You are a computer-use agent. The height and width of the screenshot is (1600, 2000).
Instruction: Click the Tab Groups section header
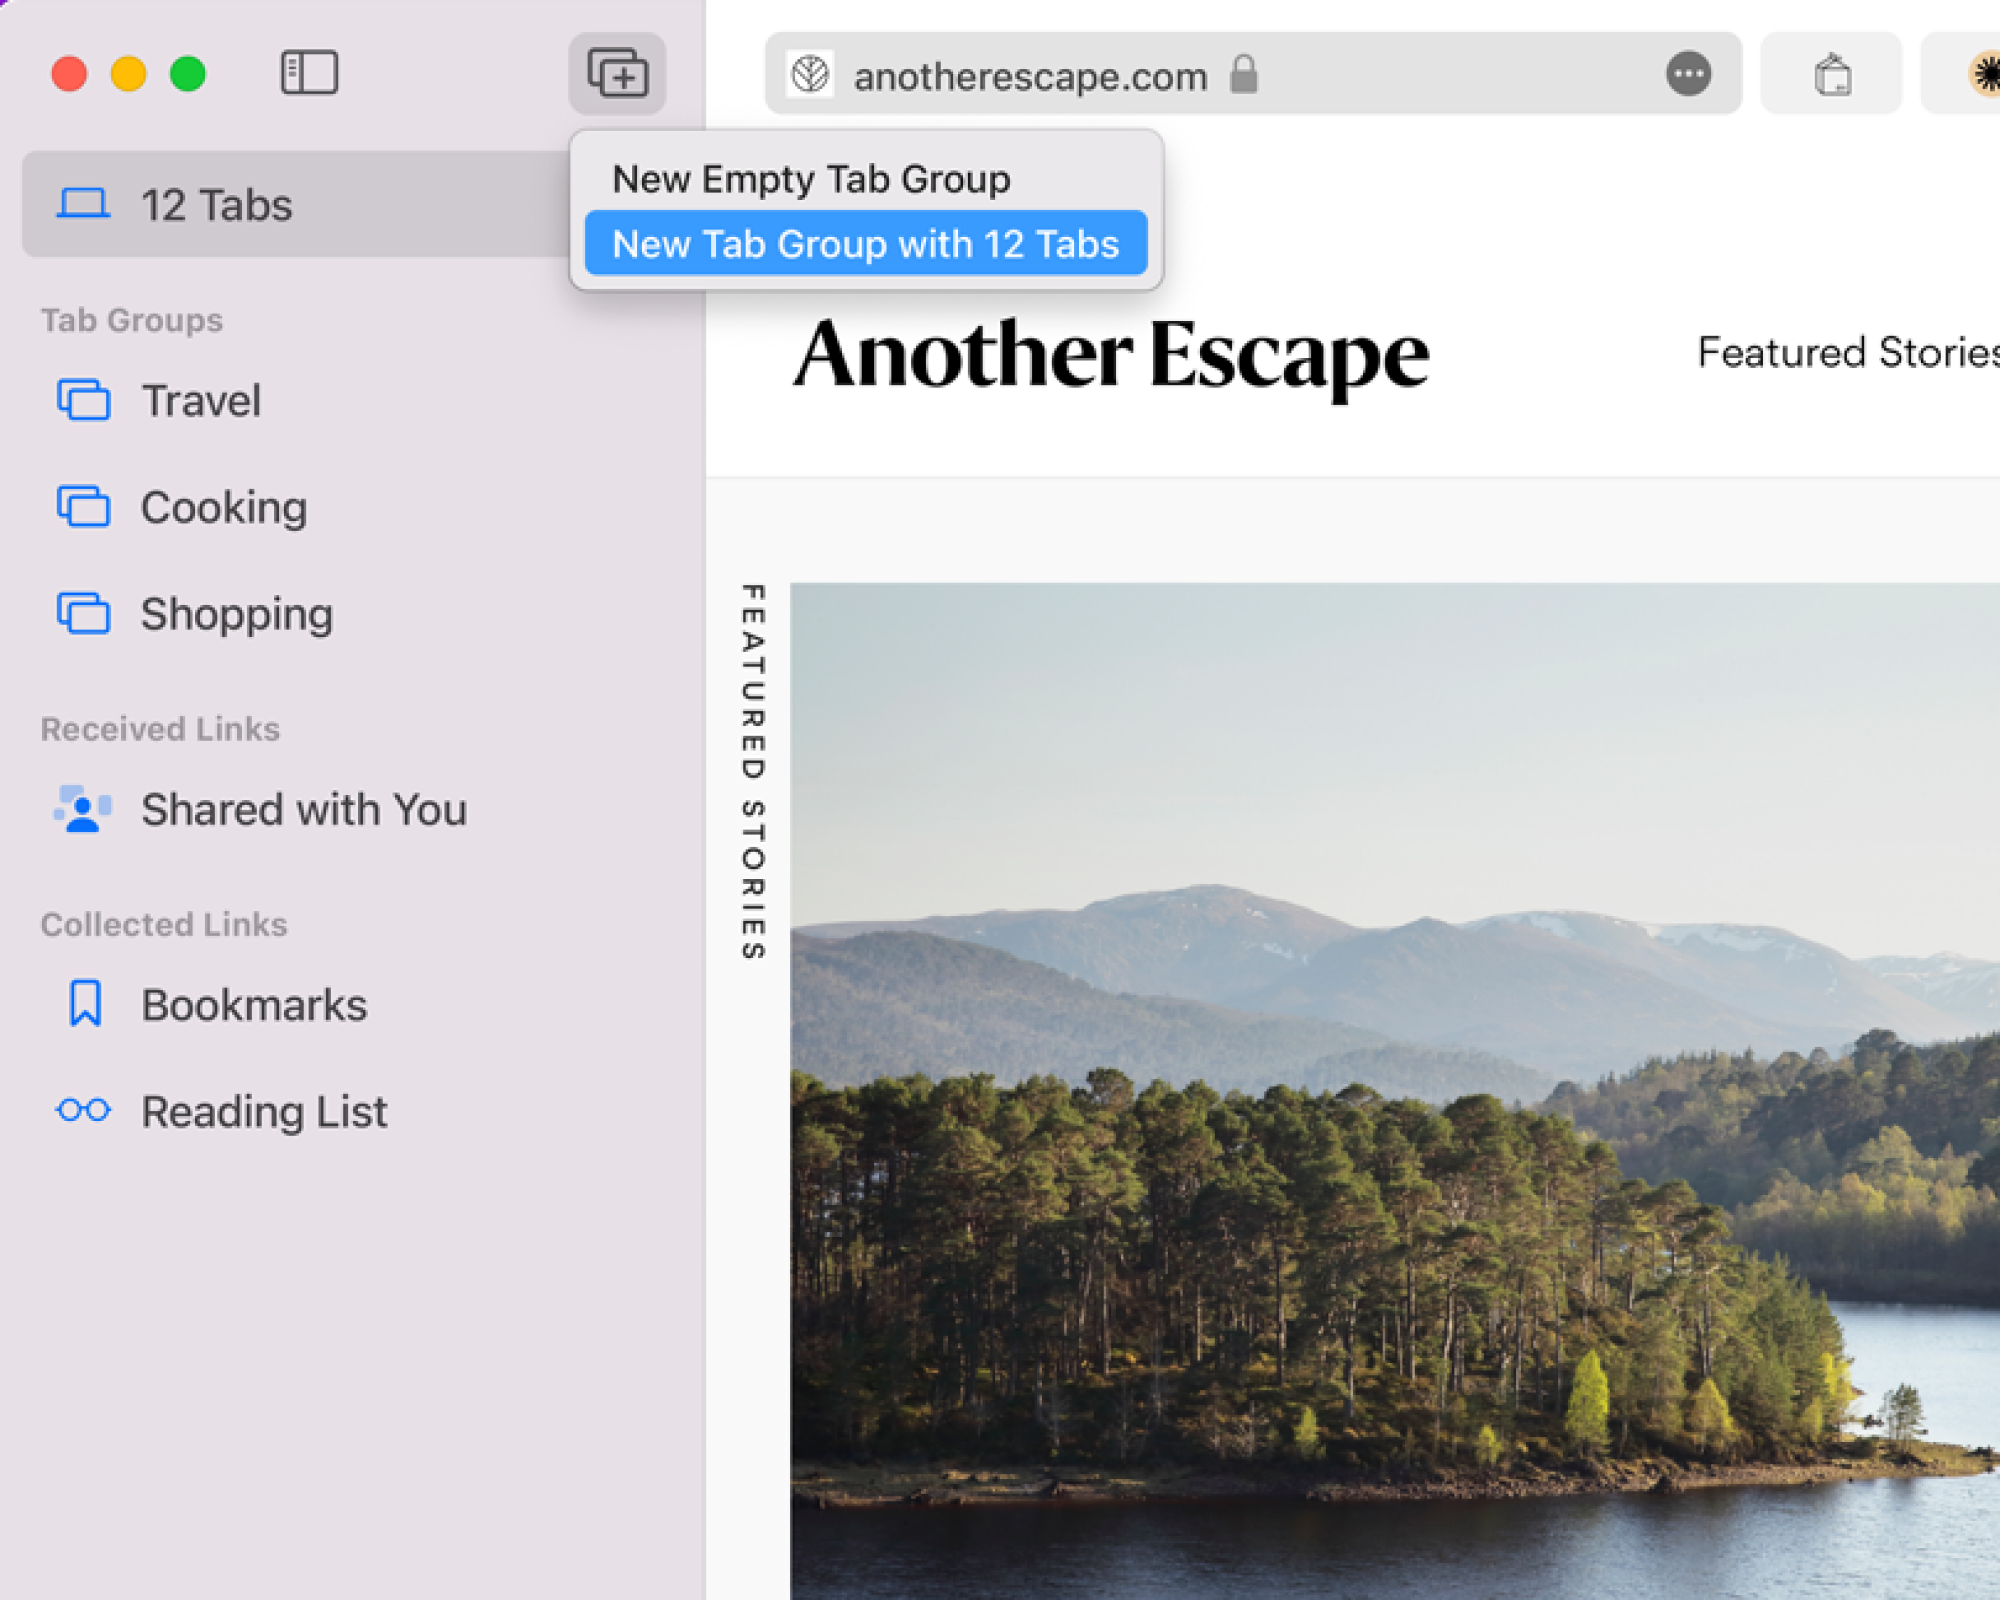pyautogui.click(x=132, y=320)
